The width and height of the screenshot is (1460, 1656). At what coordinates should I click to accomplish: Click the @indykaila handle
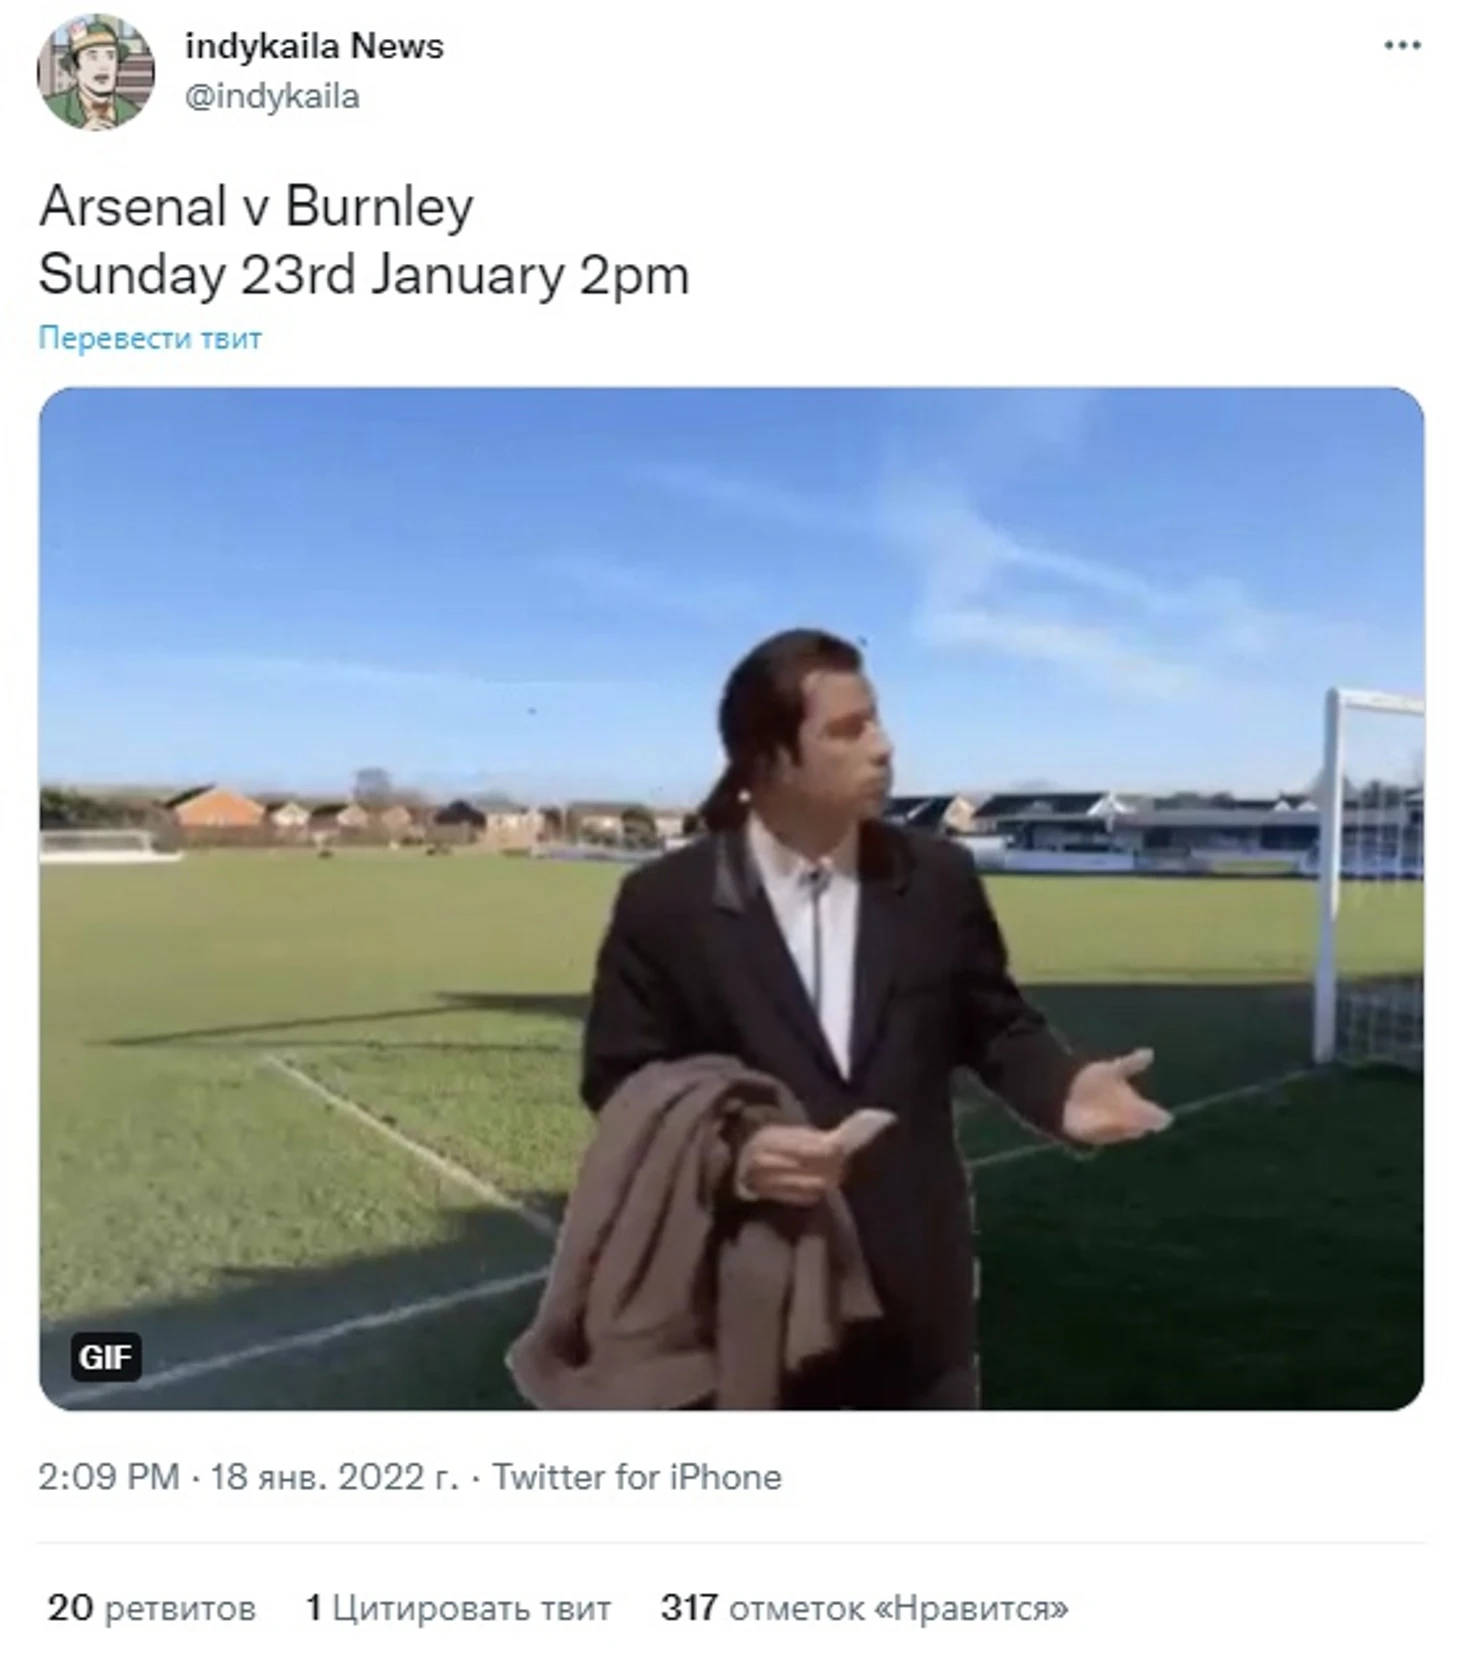point(272,97)
